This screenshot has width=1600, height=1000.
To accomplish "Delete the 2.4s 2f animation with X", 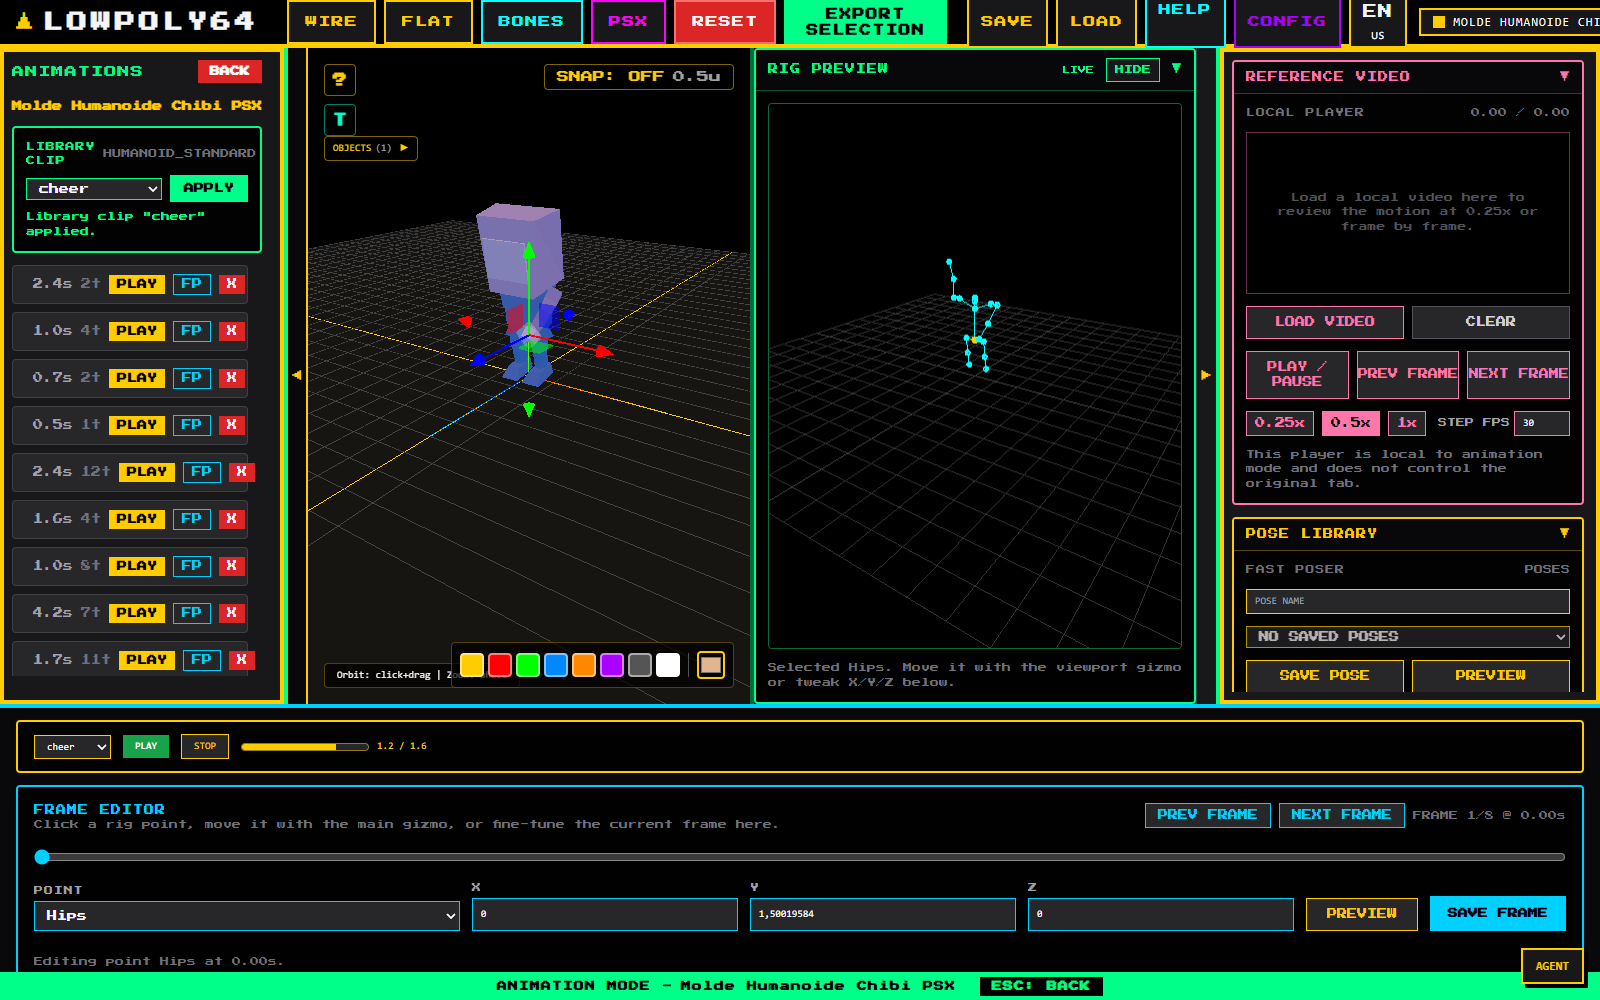I will point(231,284).
